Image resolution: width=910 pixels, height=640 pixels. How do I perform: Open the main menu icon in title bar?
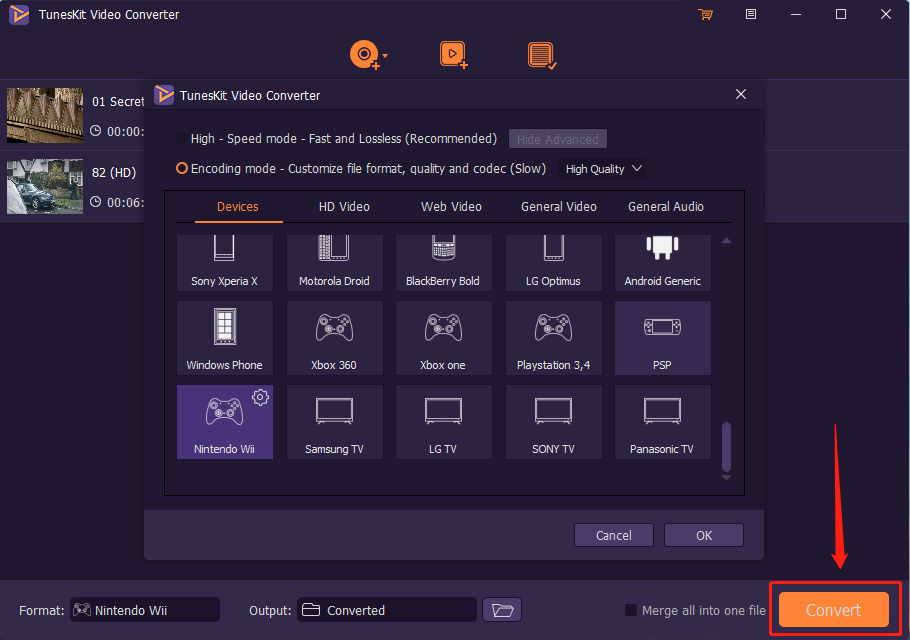[750, 14]
